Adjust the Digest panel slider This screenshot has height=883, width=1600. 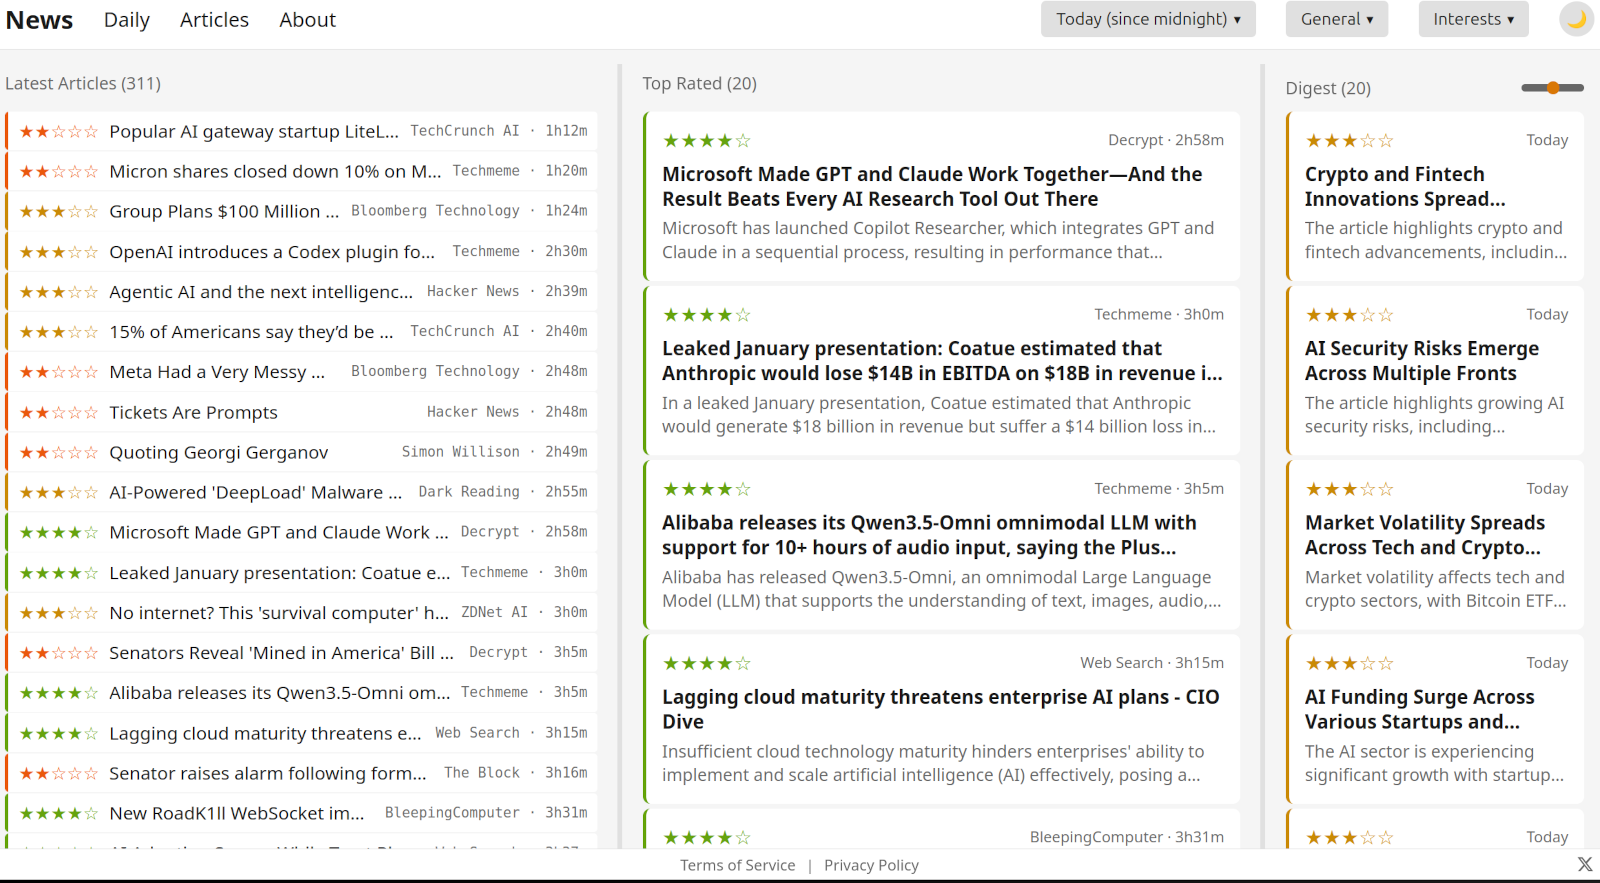[1553, 88]
